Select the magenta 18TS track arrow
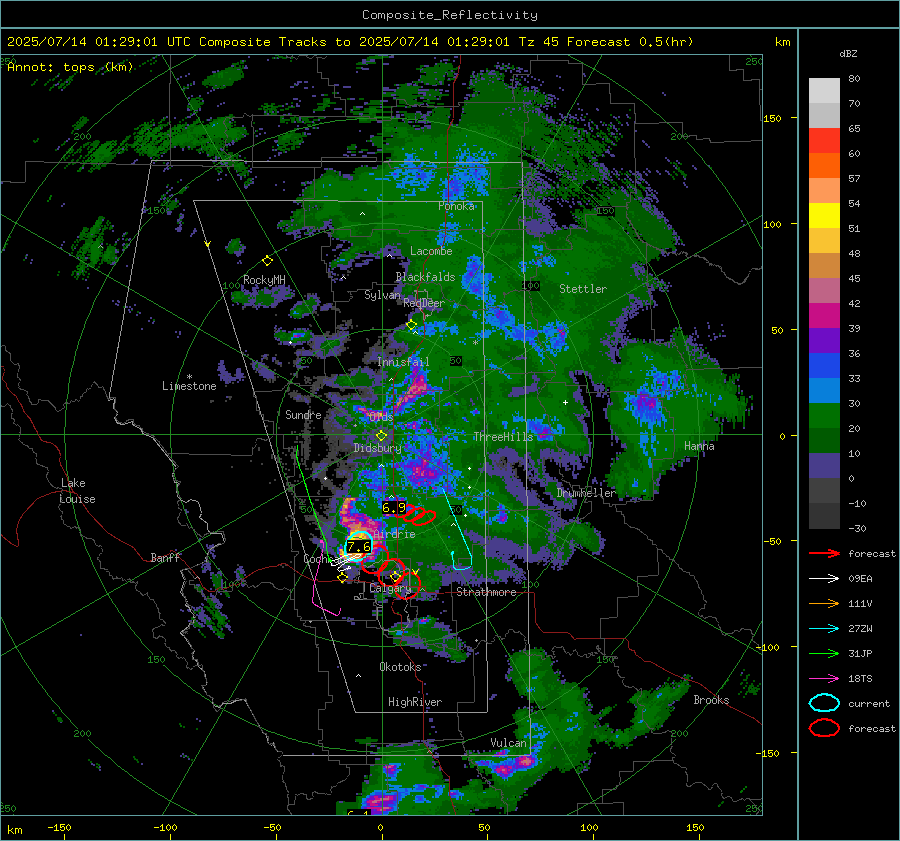Screen dimensions: 900x841 [x=824, y=679]
